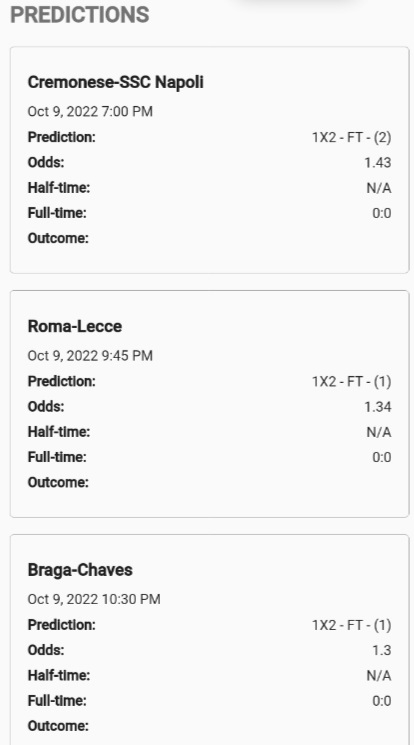Click the 1X2 - FT - (2) prediction value

(352, 137)
